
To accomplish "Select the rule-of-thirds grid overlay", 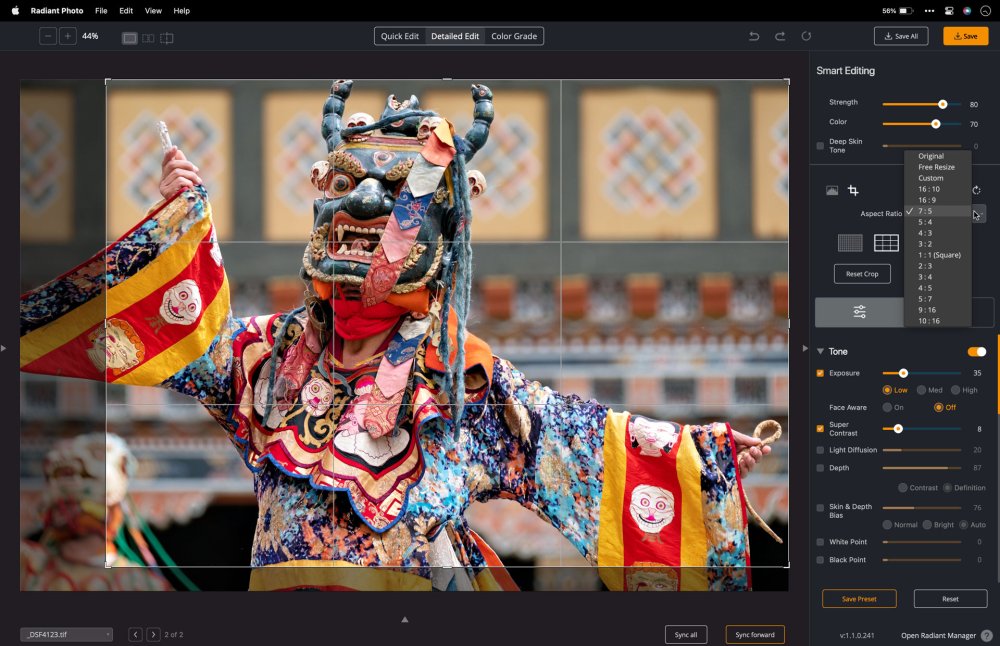I will click(x=886, y=243).
